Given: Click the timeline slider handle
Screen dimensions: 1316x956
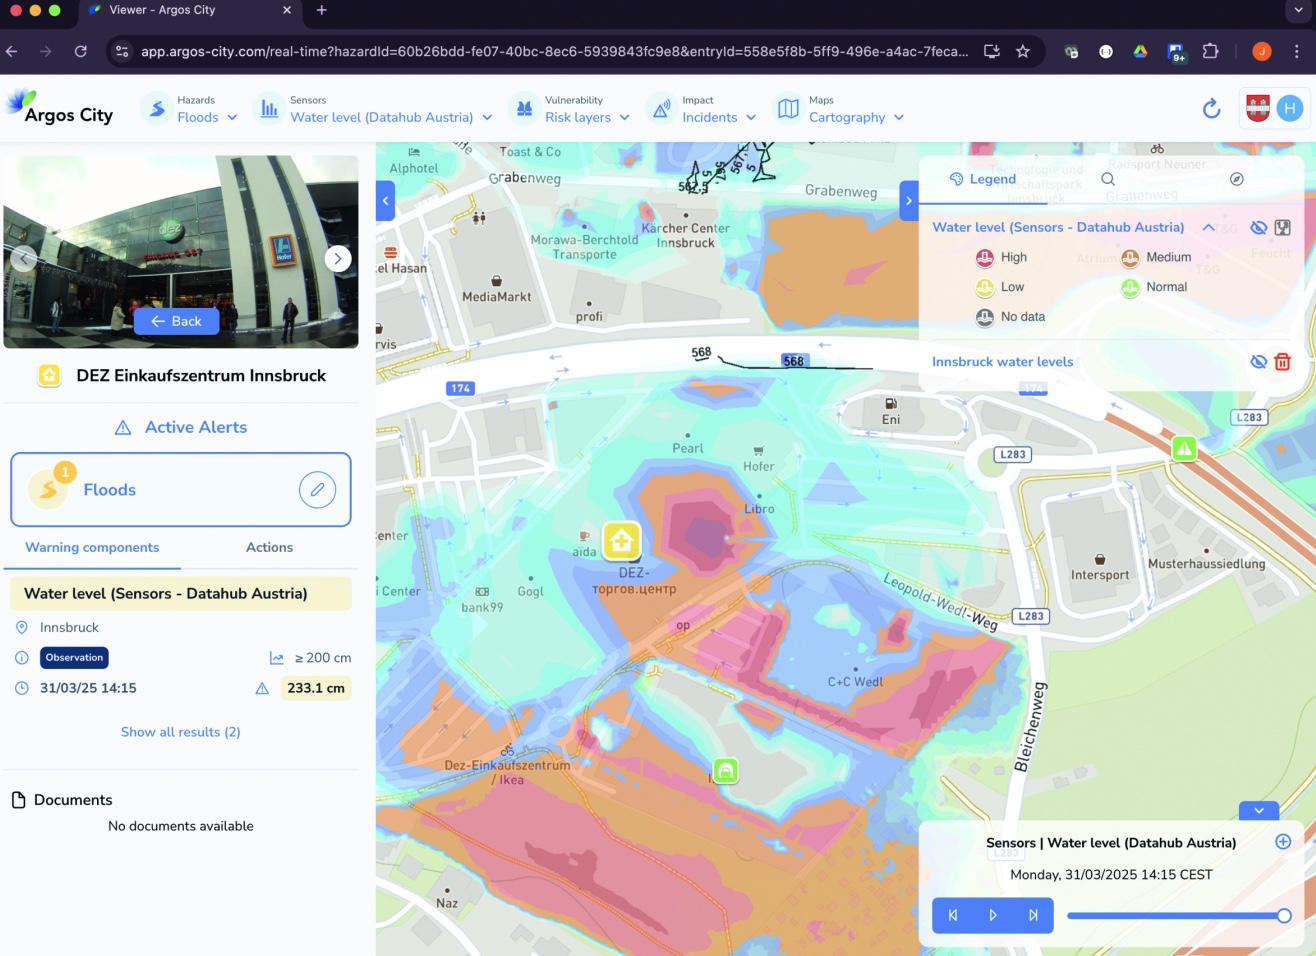Looking at the screenshot, I should coord(1284,916).
